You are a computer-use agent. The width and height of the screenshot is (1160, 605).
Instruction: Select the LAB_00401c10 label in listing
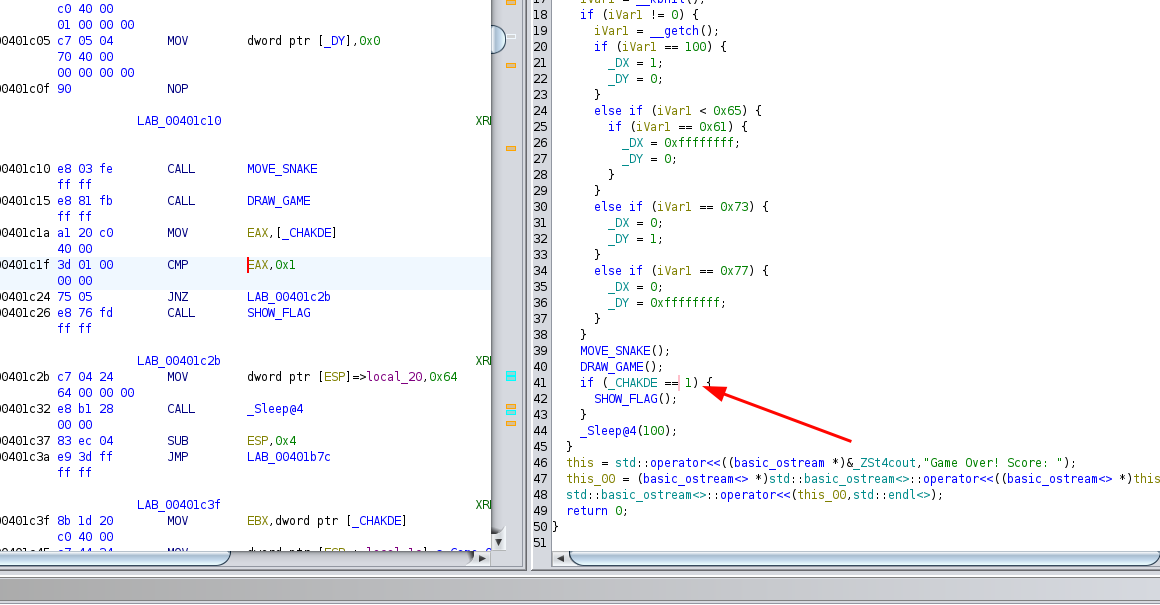[x=179, y=121]
